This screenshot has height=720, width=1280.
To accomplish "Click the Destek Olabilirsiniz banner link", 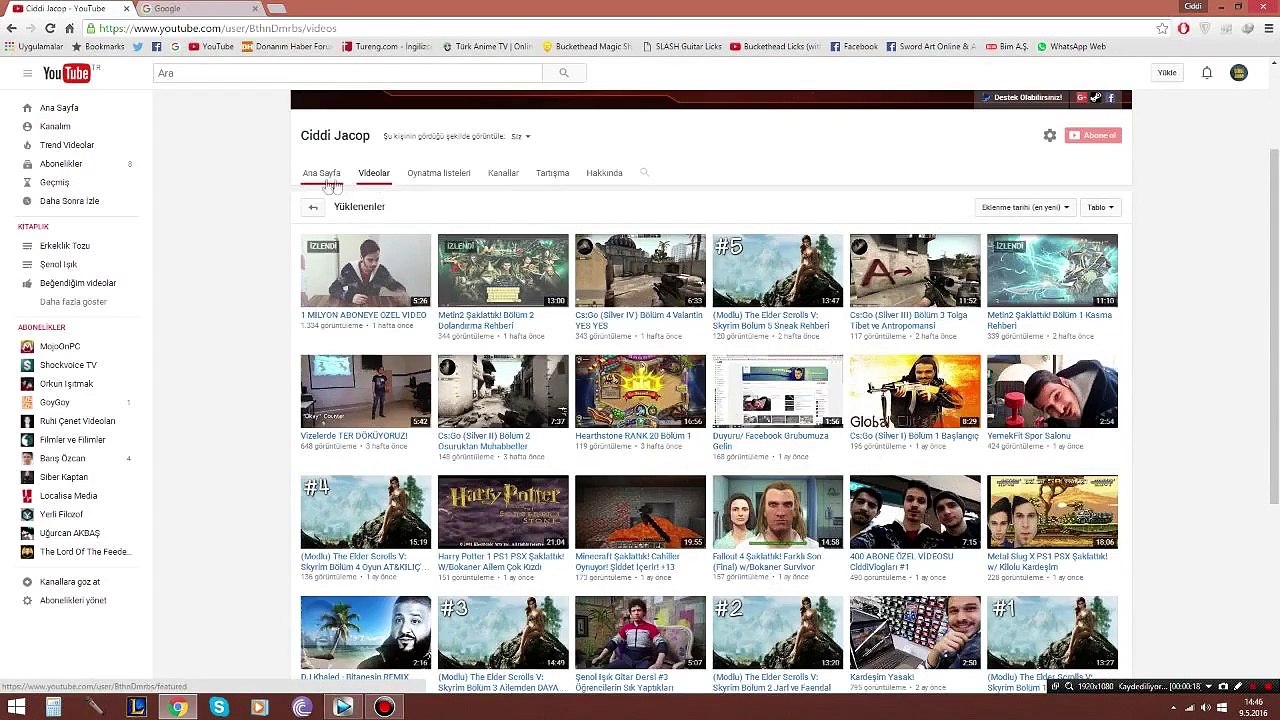I will [x=1022, y=98].
